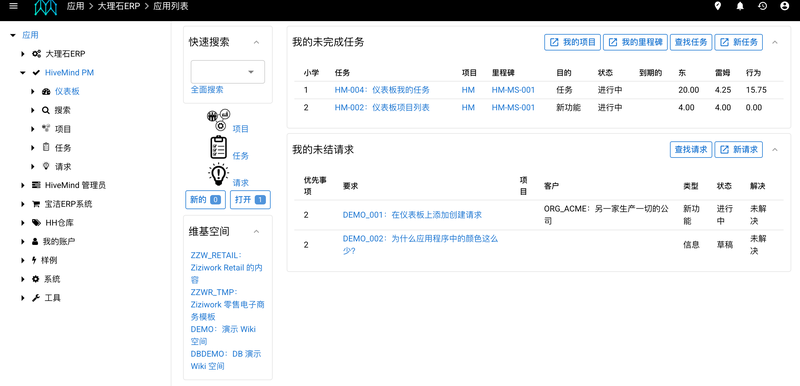
Task: Click the 查找任务 button
Action: pos(691,42)
